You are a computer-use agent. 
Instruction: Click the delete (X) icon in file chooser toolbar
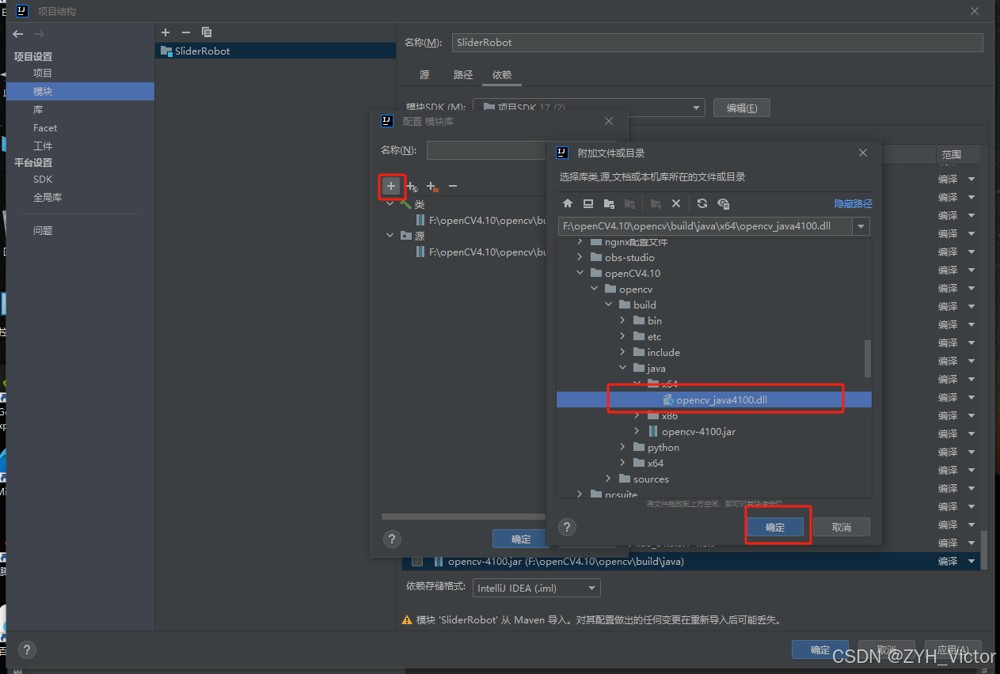click(676, 203)
